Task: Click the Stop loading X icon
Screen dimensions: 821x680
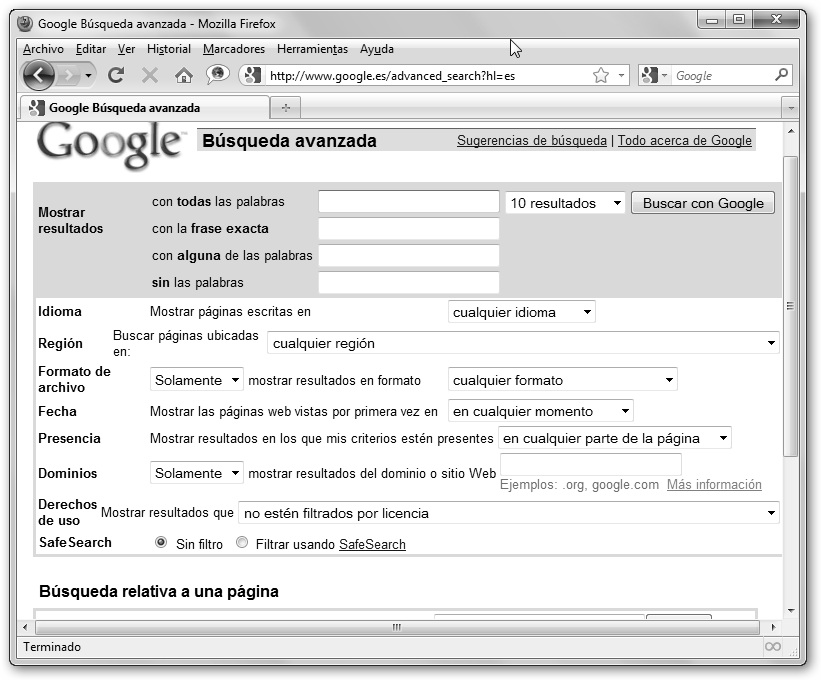Action: 150,75
